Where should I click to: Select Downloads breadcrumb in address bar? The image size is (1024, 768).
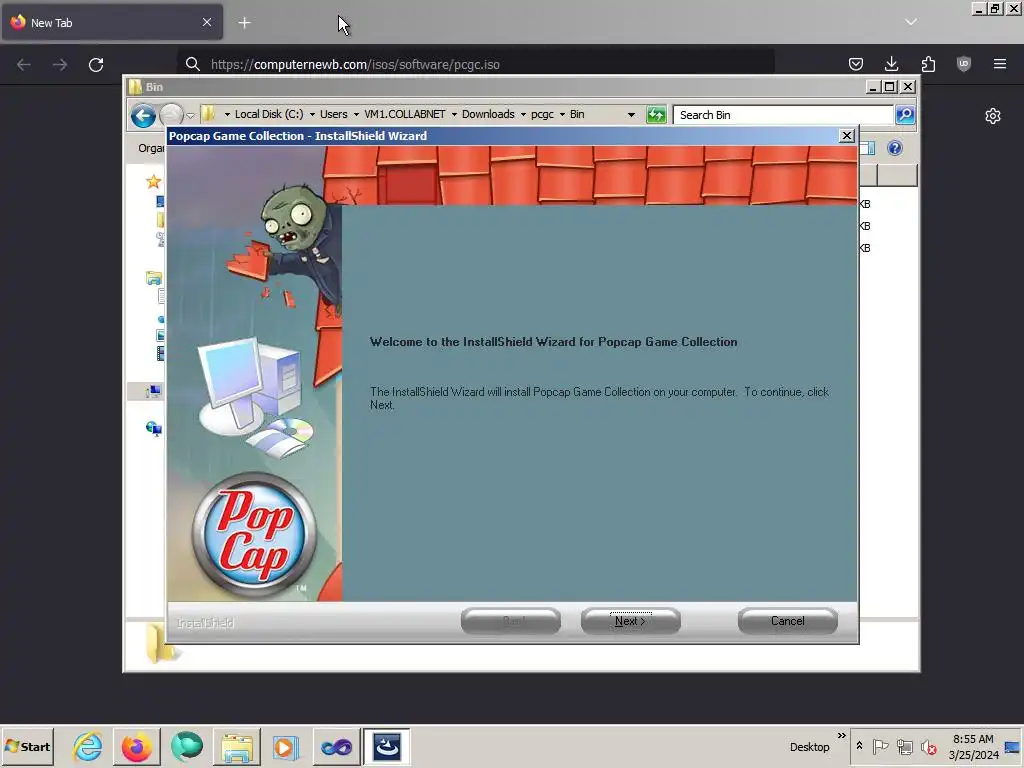[x=488, y=114]
